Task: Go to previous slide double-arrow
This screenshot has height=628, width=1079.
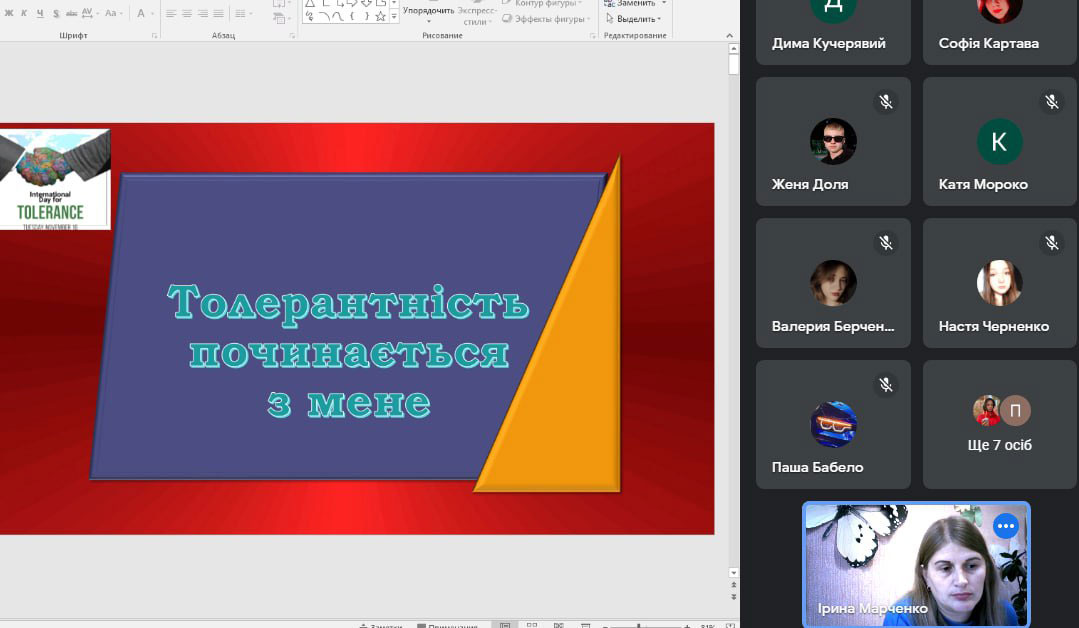Action: pyautogui.click(x=734, y=585)
